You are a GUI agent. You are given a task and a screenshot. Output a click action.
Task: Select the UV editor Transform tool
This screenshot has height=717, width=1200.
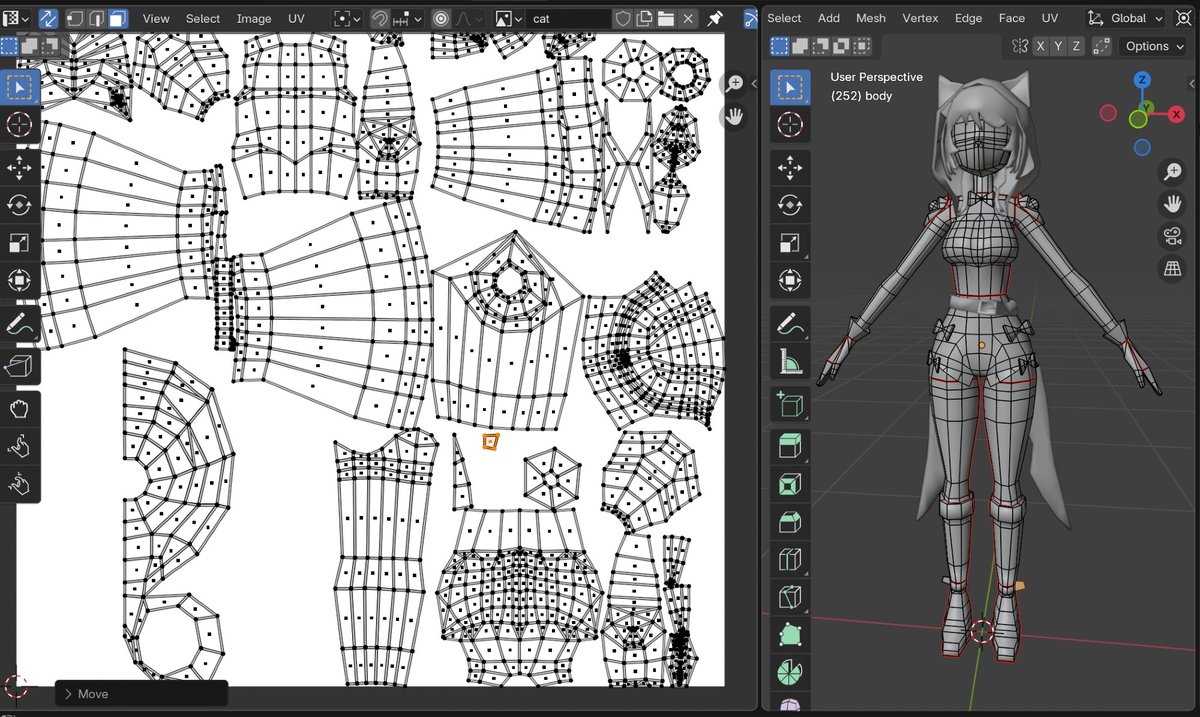pos(20,281)
